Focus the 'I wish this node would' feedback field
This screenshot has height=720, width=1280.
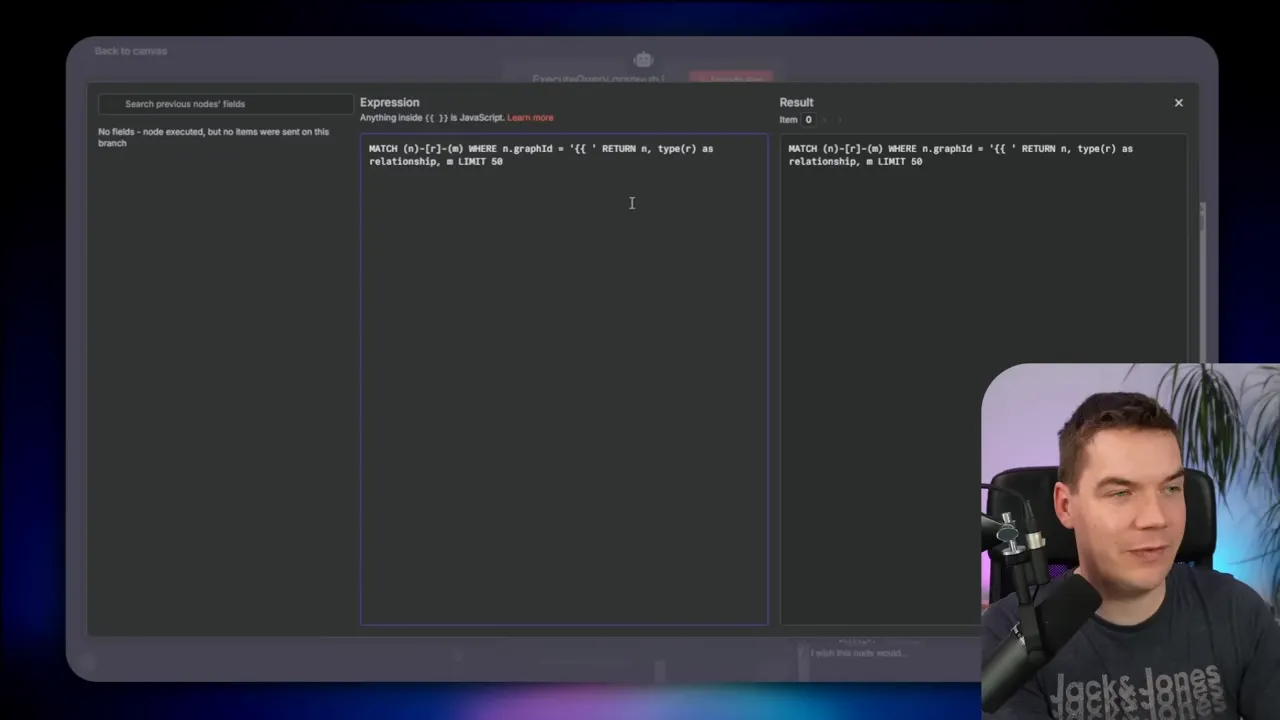(x=858, y=653)
